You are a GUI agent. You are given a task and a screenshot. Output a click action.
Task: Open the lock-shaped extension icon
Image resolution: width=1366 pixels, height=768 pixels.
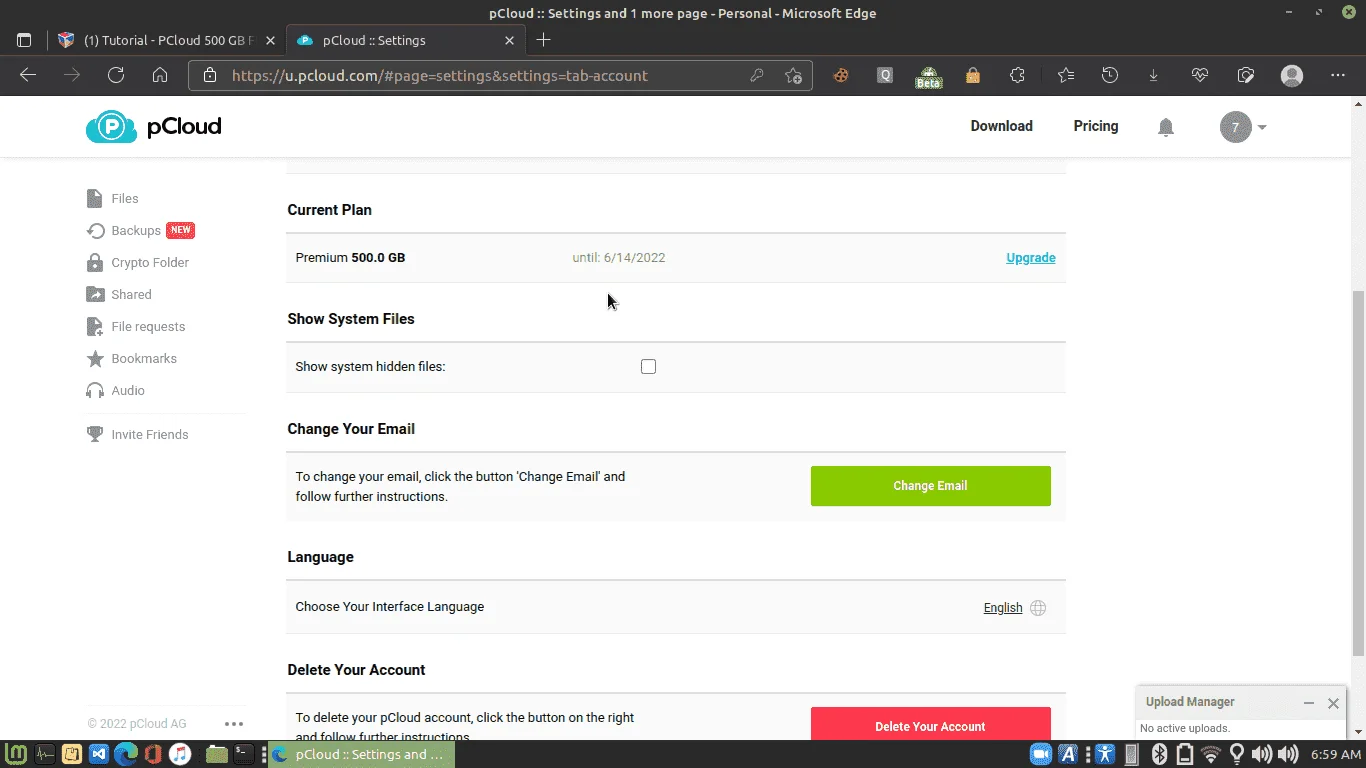coord(972,75)
